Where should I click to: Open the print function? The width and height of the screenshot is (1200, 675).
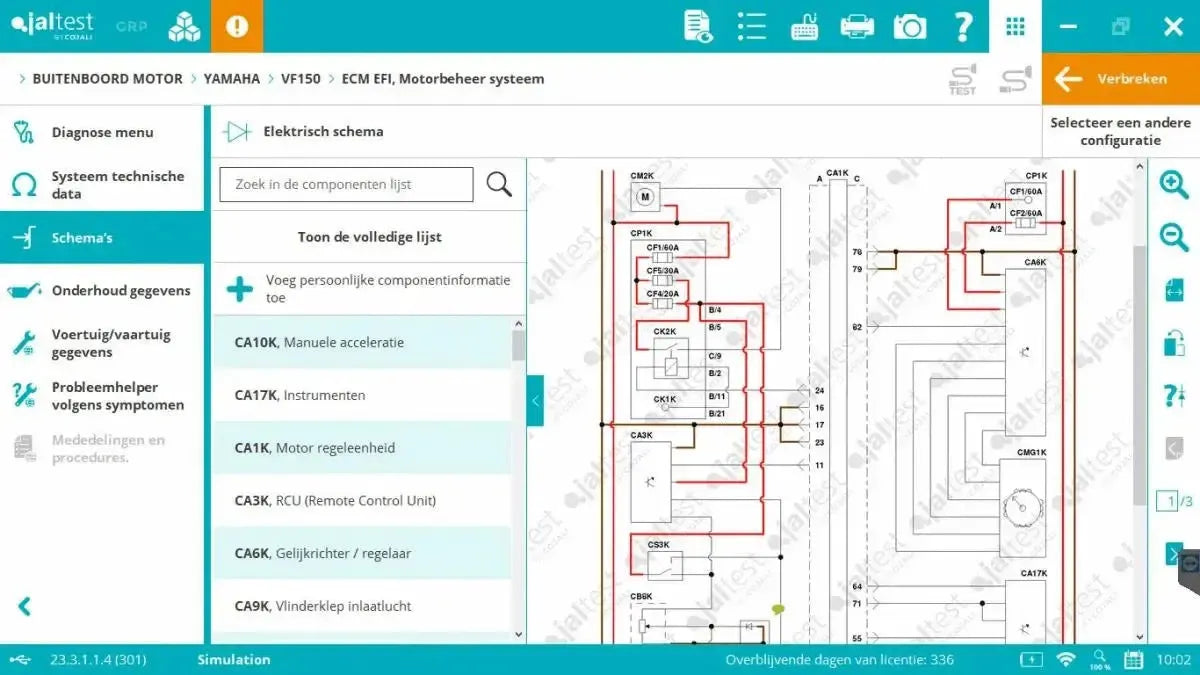[x=856, y=26]
